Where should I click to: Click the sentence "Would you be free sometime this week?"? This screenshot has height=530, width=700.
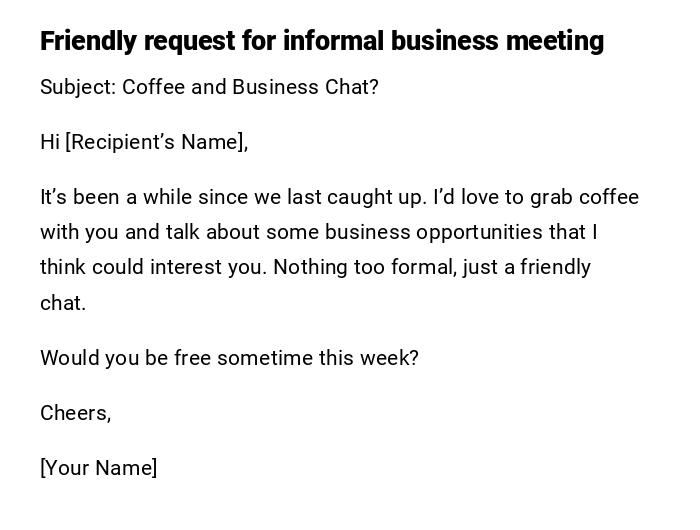point(229,358)
